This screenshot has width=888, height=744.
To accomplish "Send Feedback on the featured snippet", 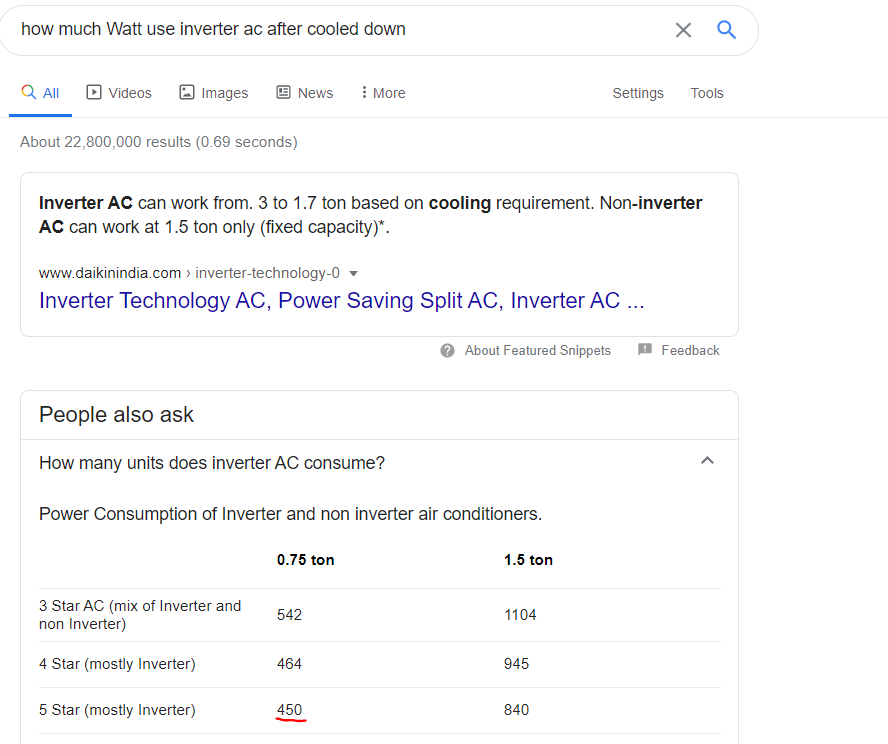I will point(690,350).
